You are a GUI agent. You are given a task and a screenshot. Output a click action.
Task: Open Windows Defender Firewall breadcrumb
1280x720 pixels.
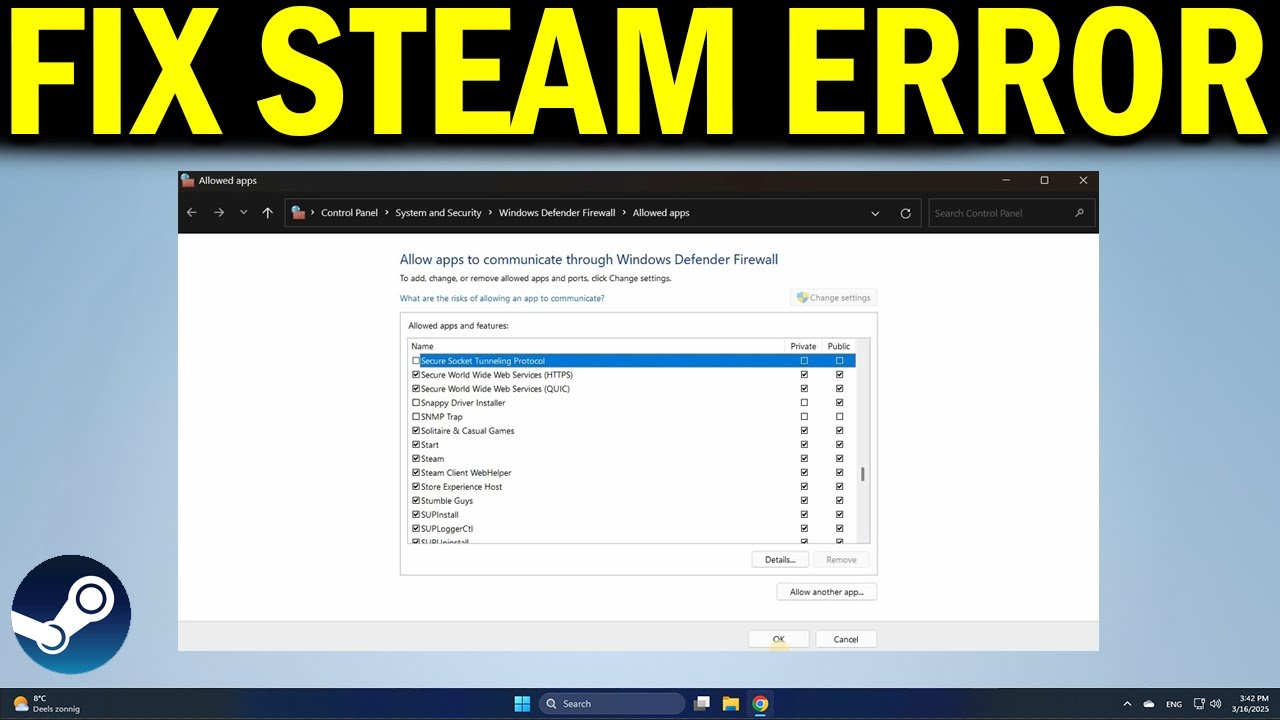click(x=557, y=213)
